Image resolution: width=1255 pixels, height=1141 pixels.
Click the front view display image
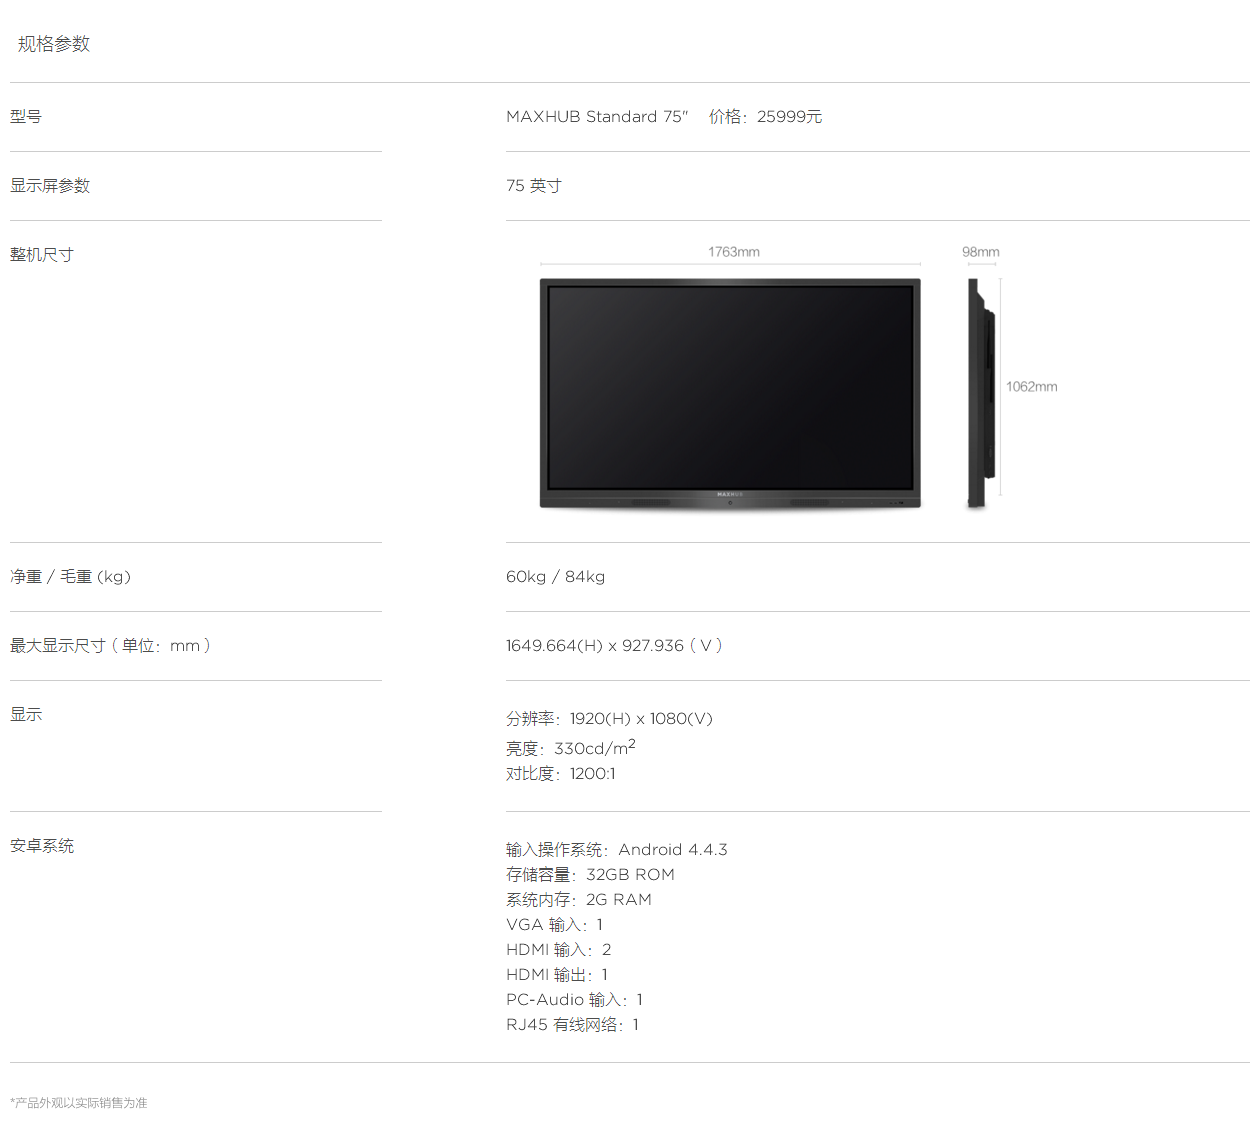pos(730,393)
